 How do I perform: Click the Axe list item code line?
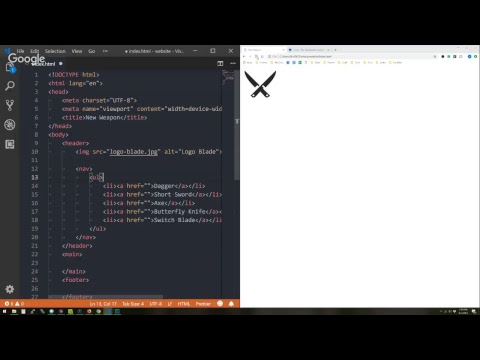pos(149,203)
